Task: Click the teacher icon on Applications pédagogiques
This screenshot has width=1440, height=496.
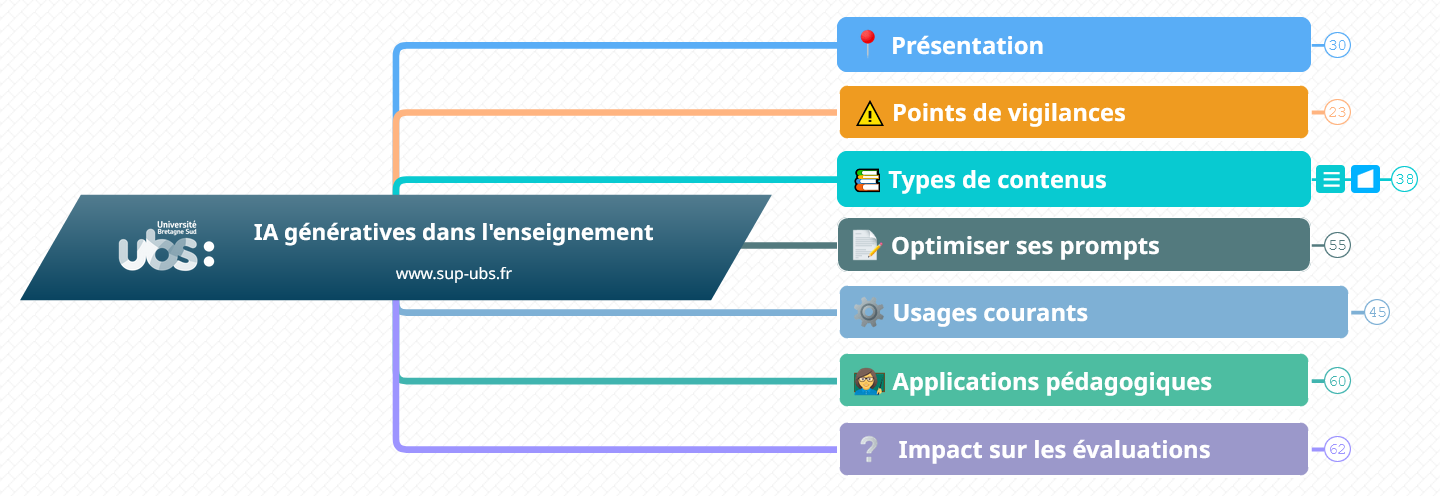Action: (869, 381)
